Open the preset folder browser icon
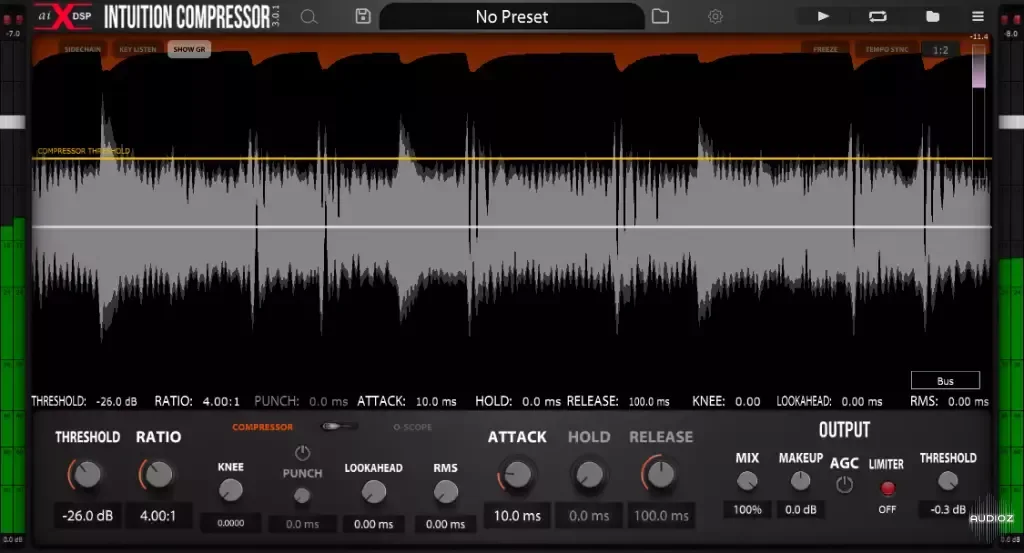The width and height of the screenshot is (1024, 553). [660, 16]
